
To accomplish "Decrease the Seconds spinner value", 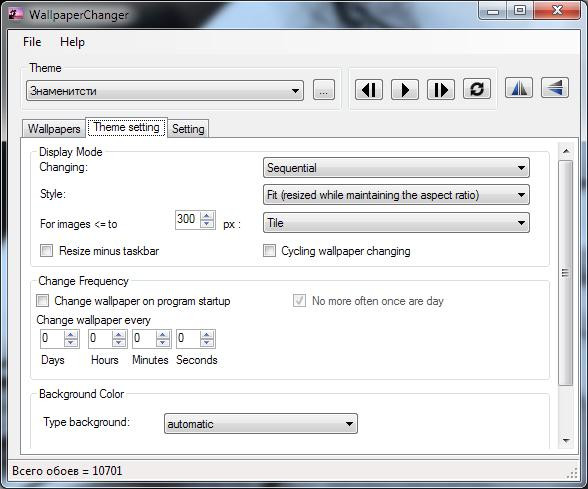I will pyautogui.click(x=207, y=343).
